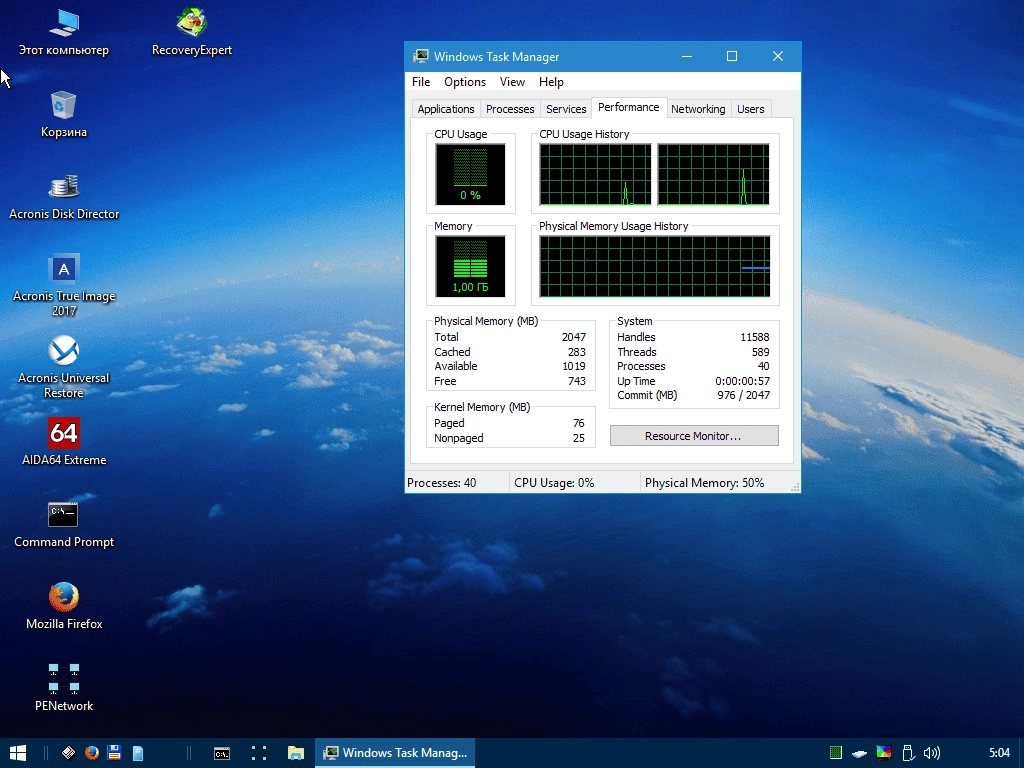Open the View menu
This screenshot has height=768, width=1024.
coord(512,82)
